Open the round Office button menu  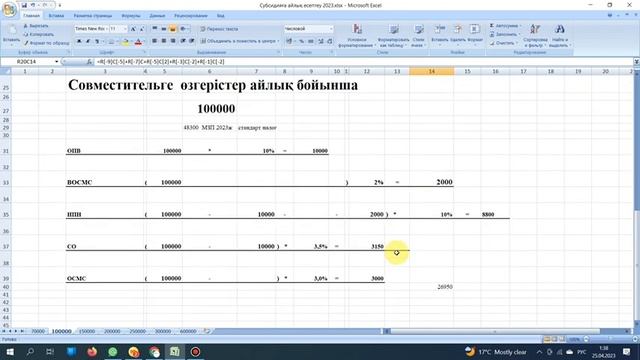pyautogui.click(x=9, y=9)
